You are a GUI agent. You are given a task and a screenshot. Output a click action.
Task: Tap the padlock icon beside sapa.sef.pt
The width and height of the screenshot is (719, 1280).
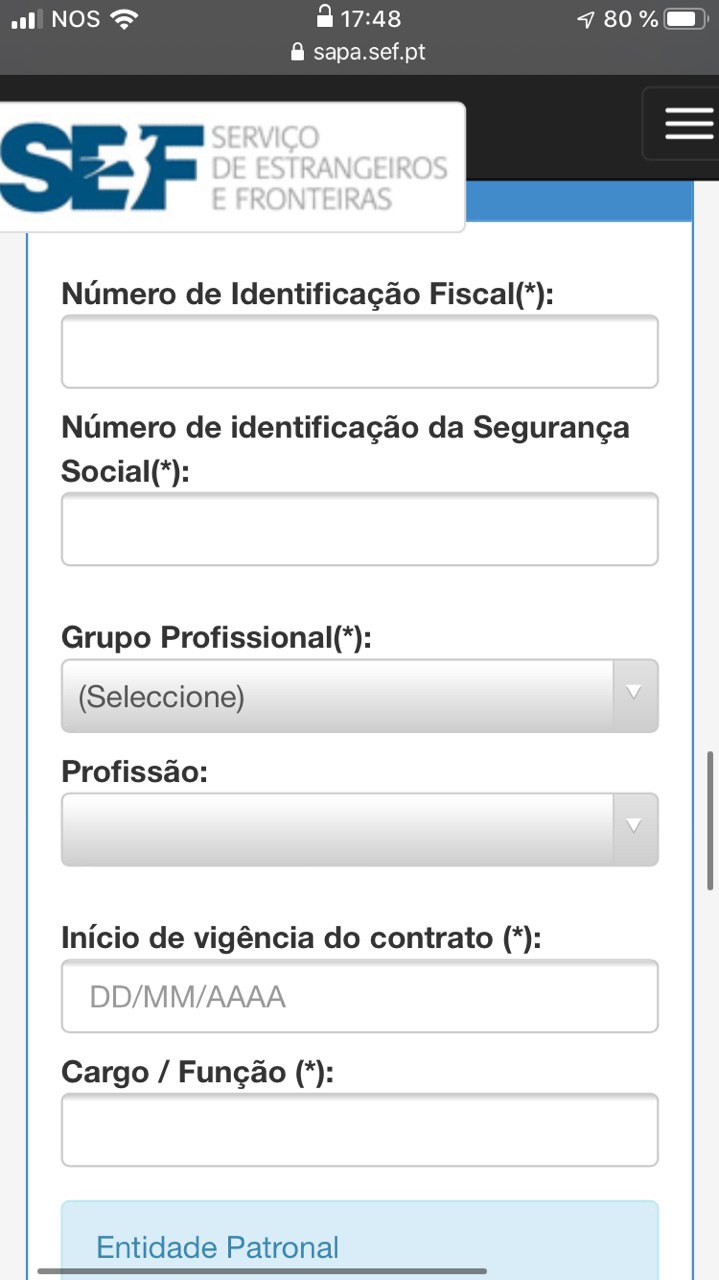pyautogui.click(x=297, y=51)
